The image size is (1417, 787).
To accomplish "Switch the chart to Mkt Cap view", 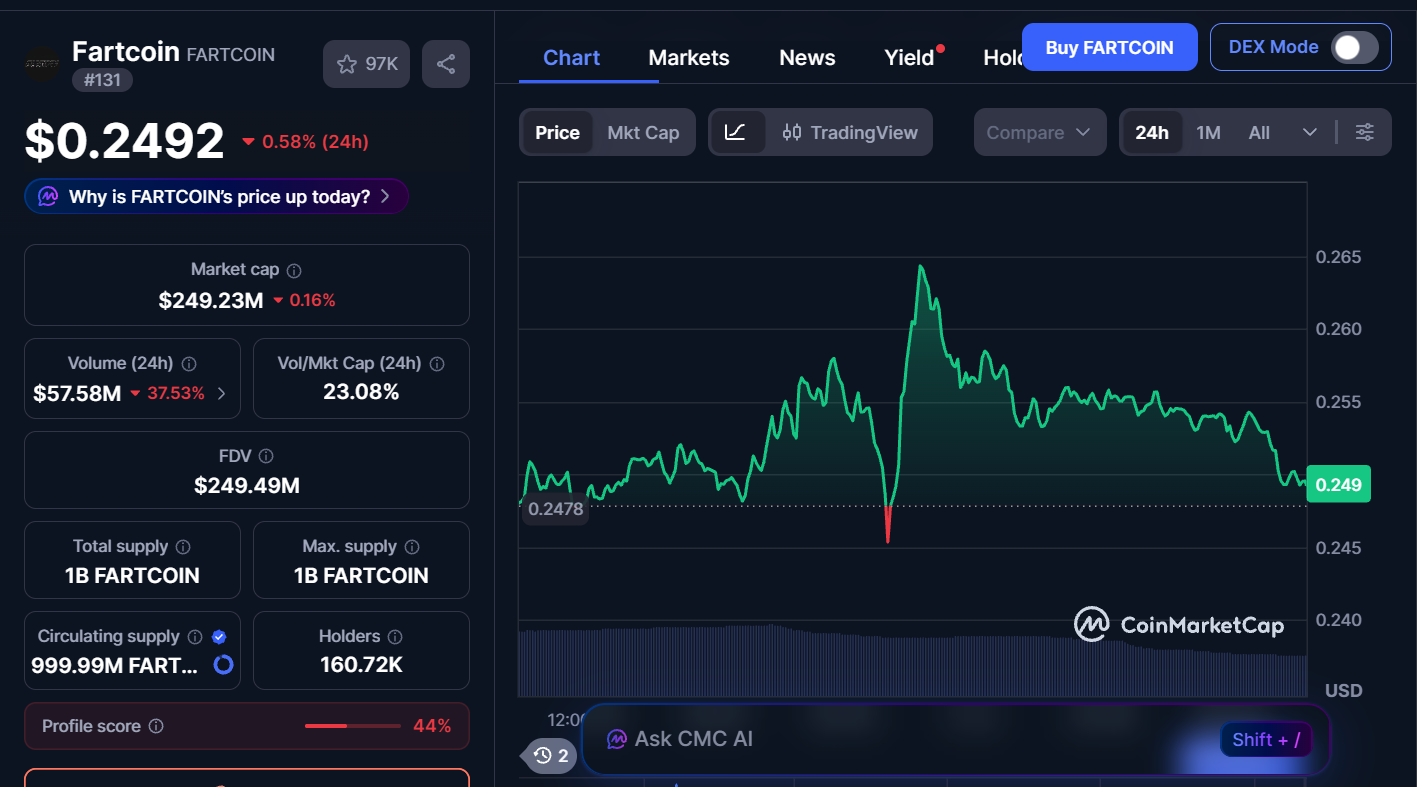I will pos(644,131).
